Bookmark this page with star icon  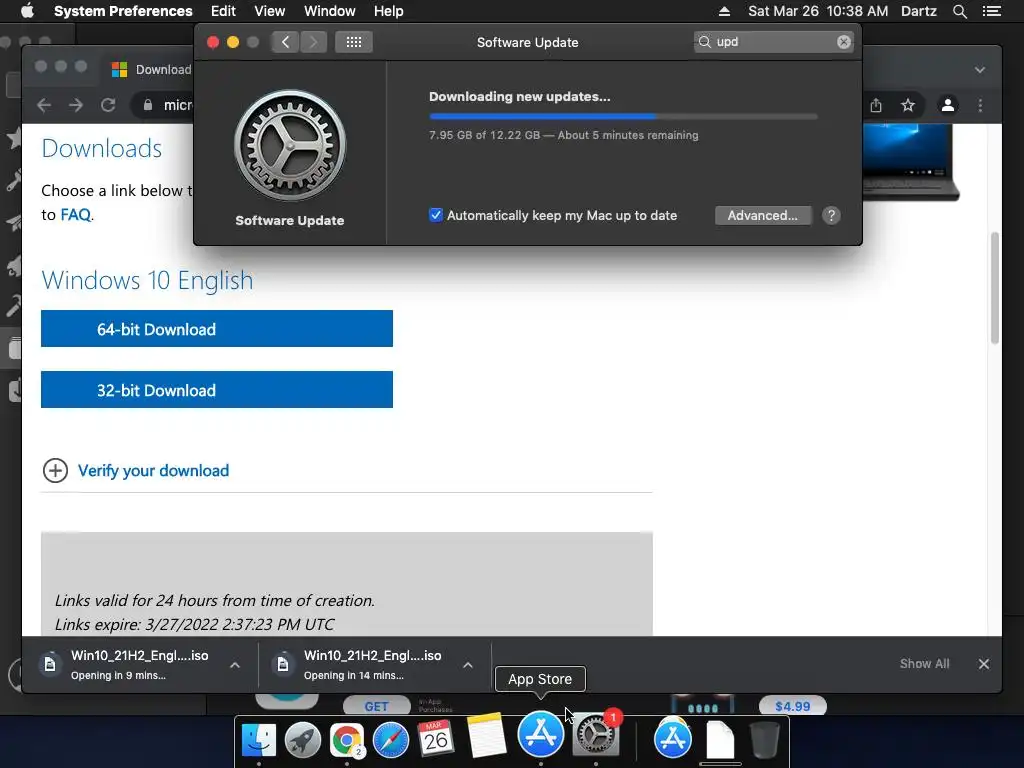[x=908, y=105]
